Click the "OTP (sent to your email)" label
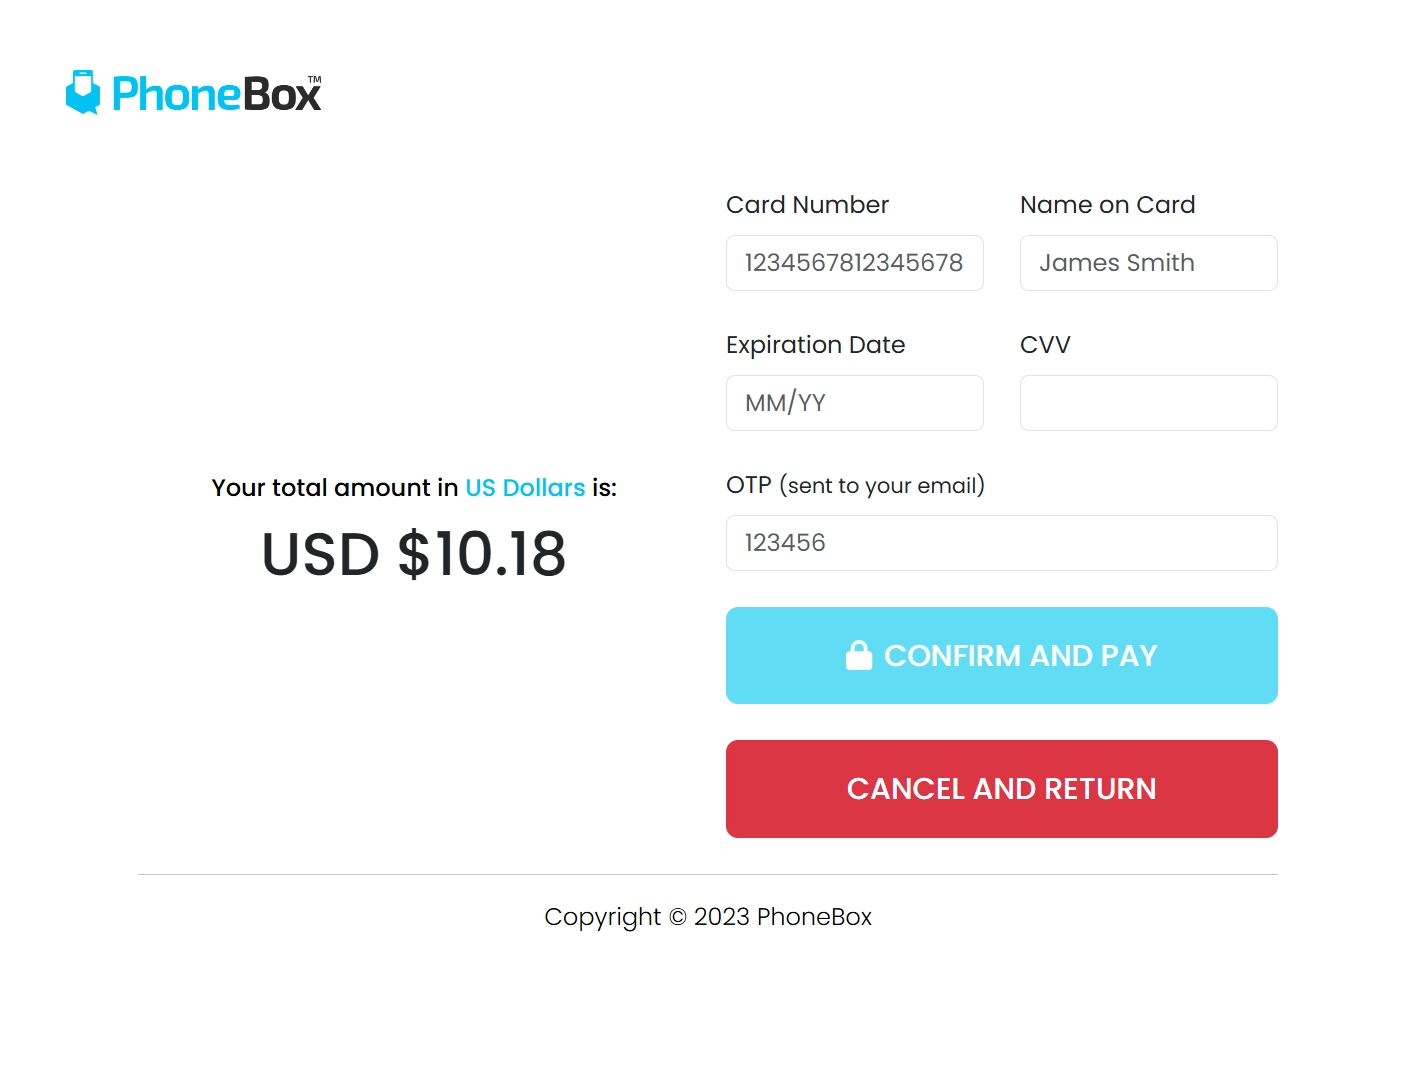1413x1068 pixels. [855, 485]
